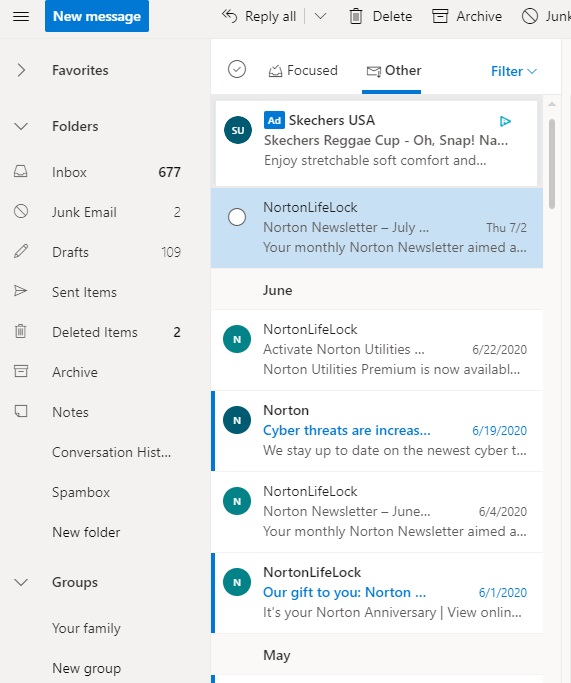The height and width of the screenshot is (683, 571).
Task: Click the Archive toolbar label
Action: pos(479,17)
